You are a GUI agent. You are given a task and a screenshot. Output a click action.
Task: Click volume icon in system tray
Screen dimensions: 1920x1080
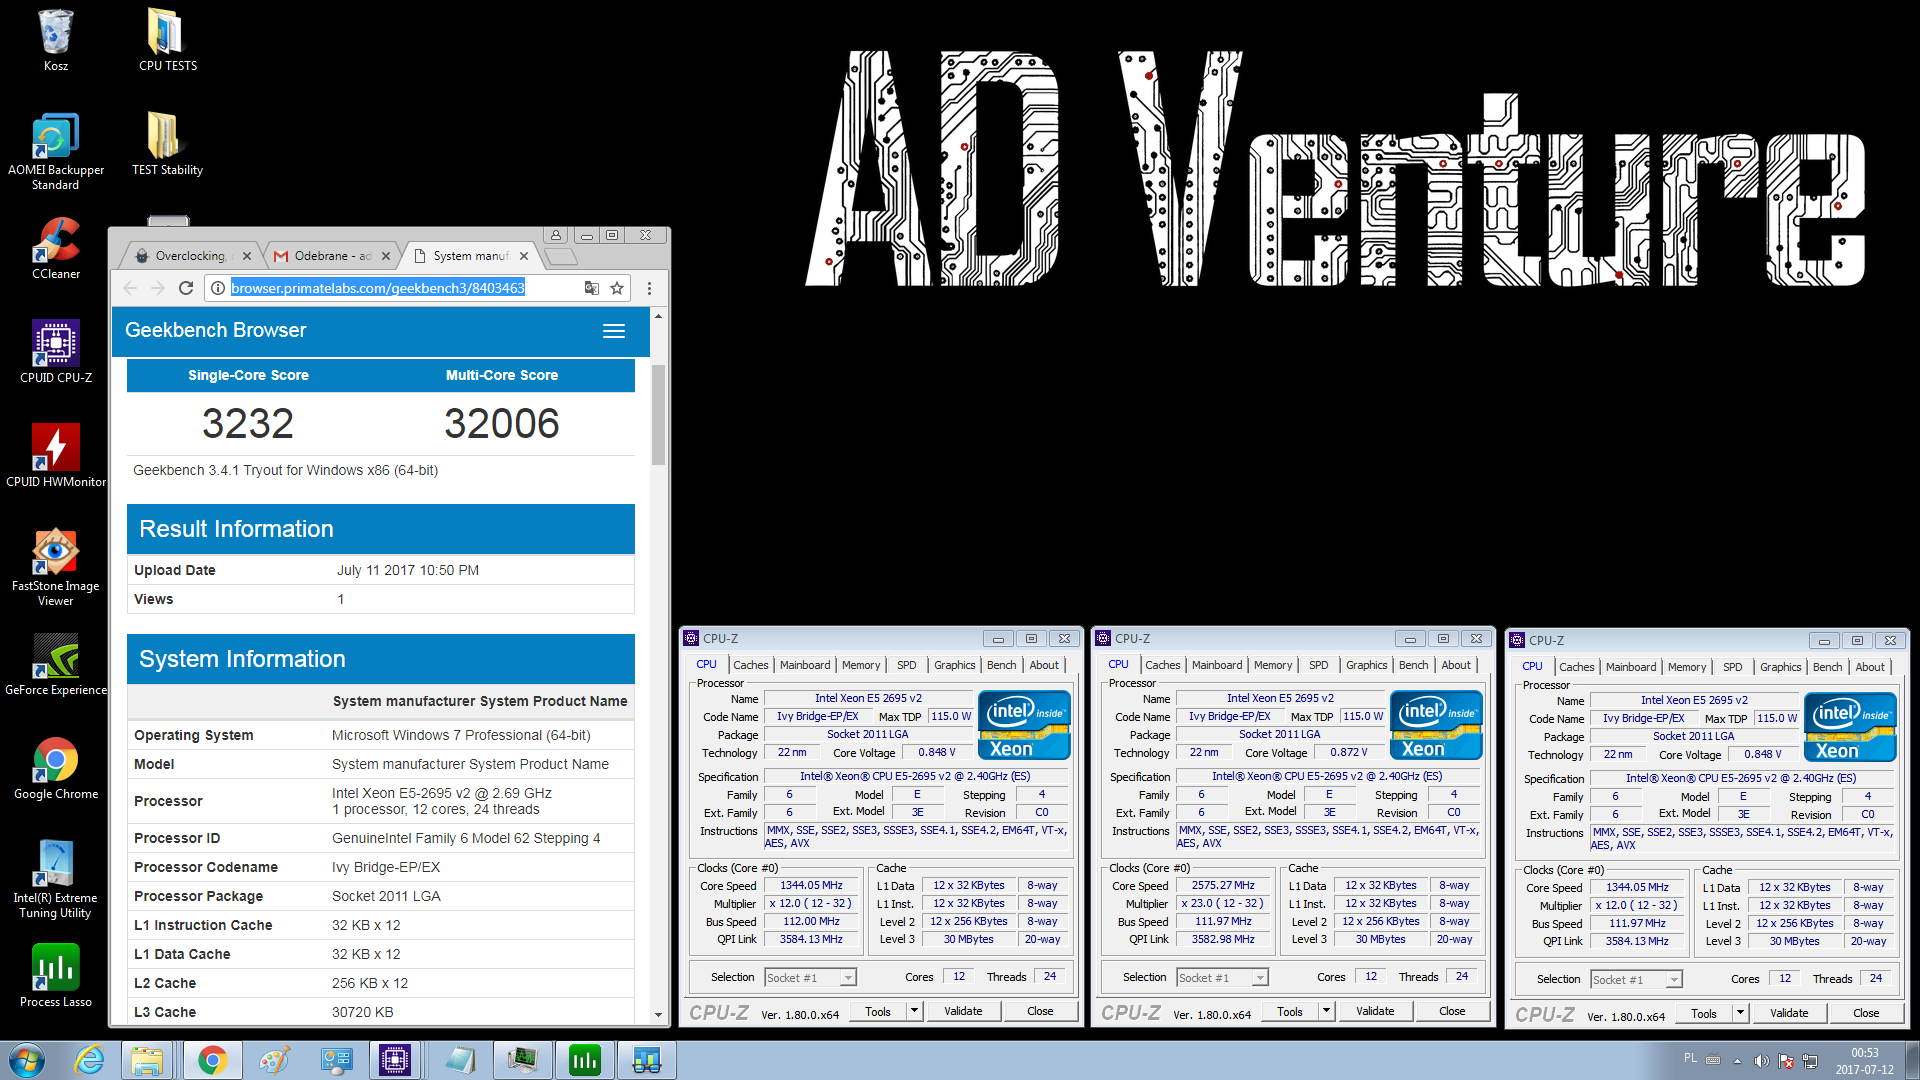coord(1760,1060)
